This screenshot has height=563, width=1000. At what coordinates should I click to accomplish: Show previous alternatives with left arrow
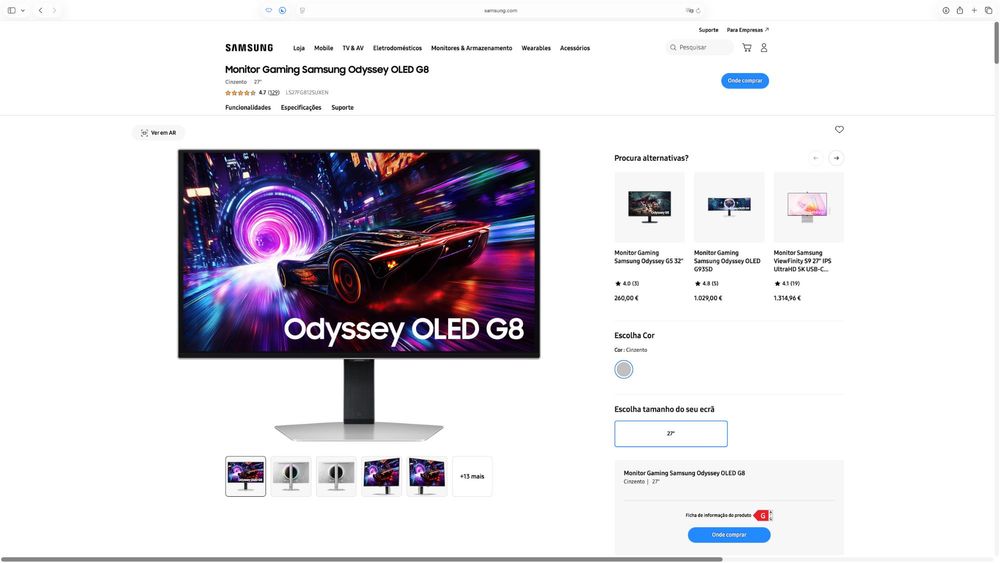(816, 158)
